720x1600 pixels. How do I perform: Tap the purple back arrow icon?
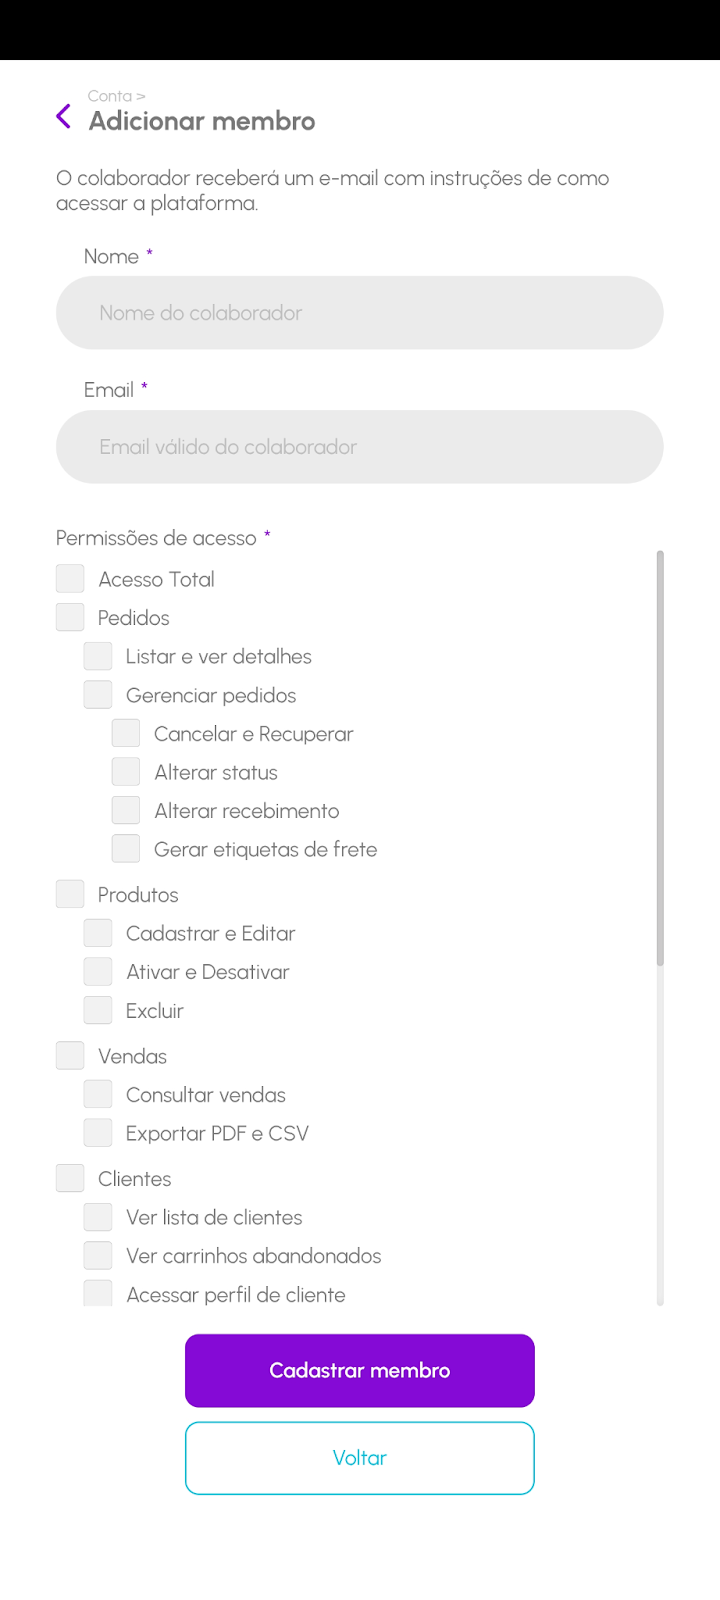point(64,117)
